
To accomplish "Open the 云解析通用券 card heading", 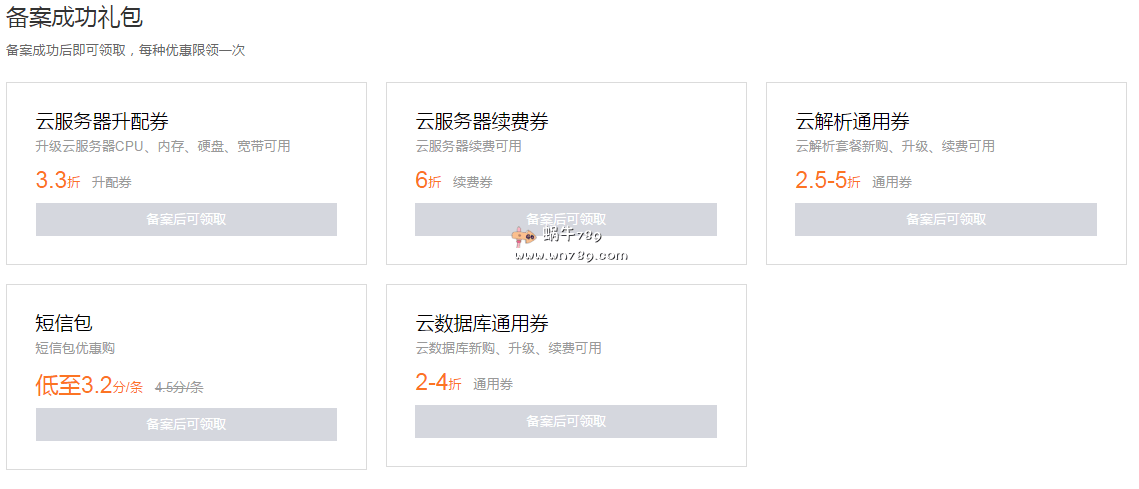I will click(852, 122).
